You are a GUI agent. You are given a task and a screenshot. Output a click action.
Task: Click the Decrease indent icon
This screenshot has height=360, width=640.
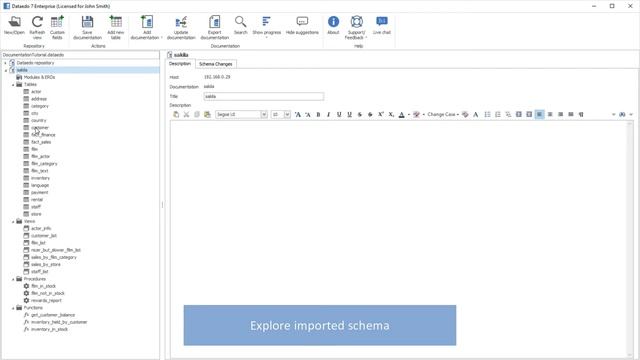pyautogui.click(x=518, y=115)
